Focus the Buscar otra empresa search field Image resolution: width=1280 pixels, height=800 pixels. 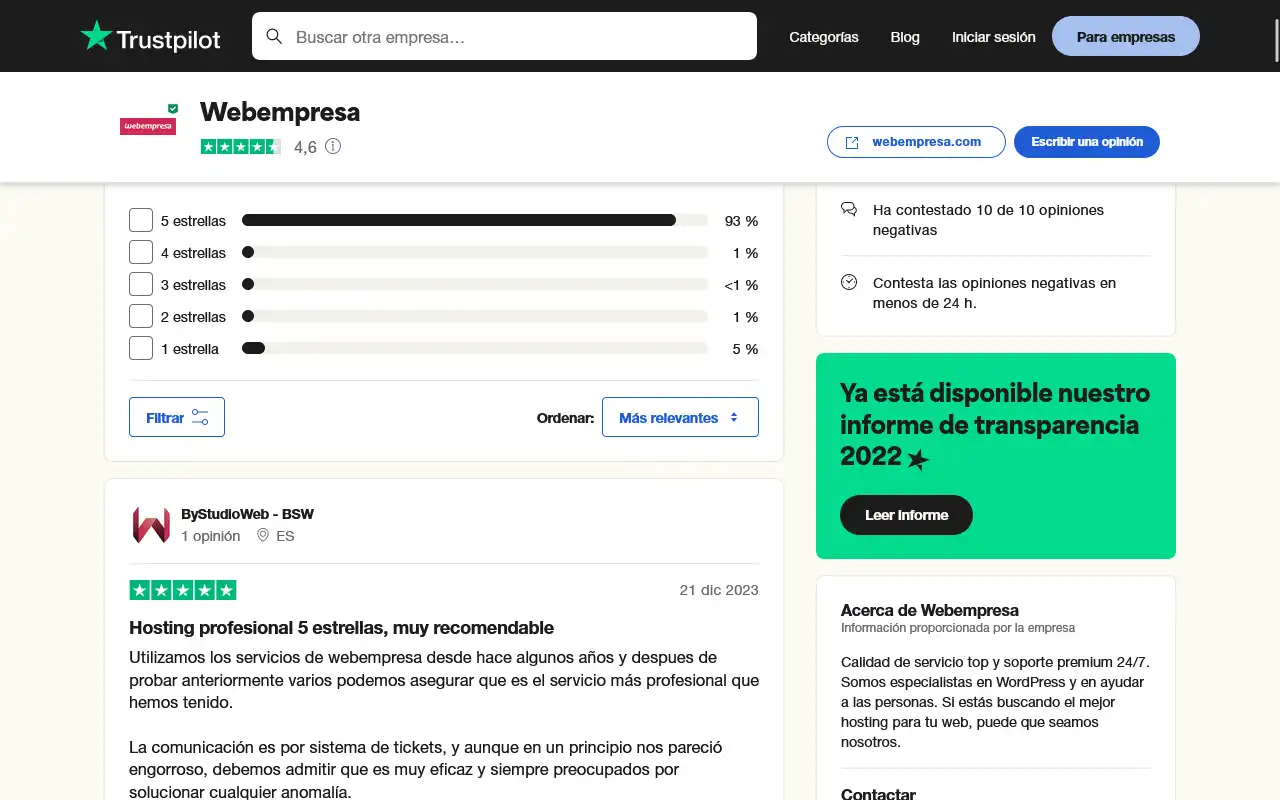(x=504, y=36)
